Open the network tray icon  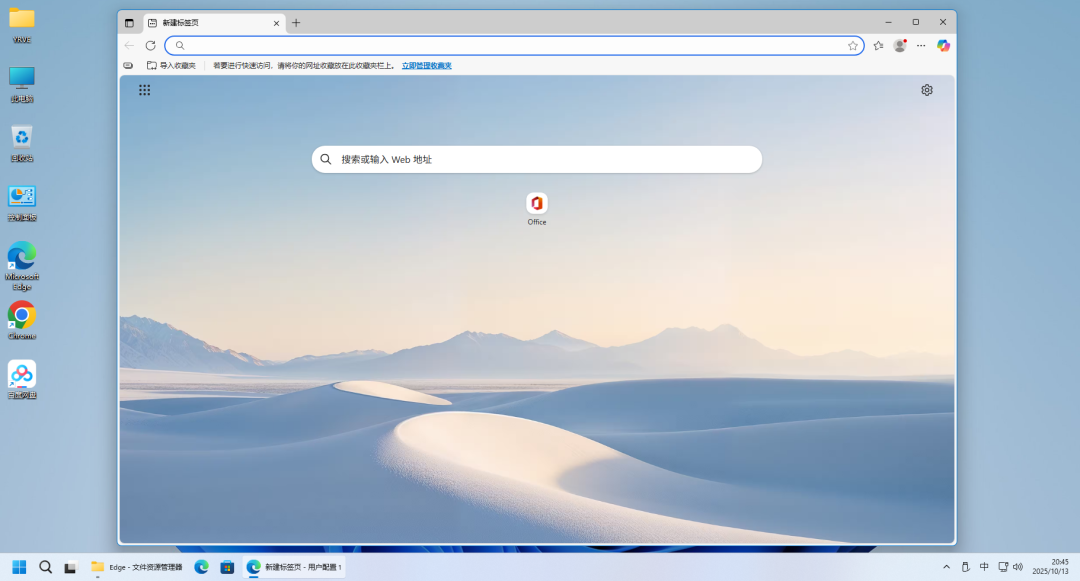(x=1003, y=567)
